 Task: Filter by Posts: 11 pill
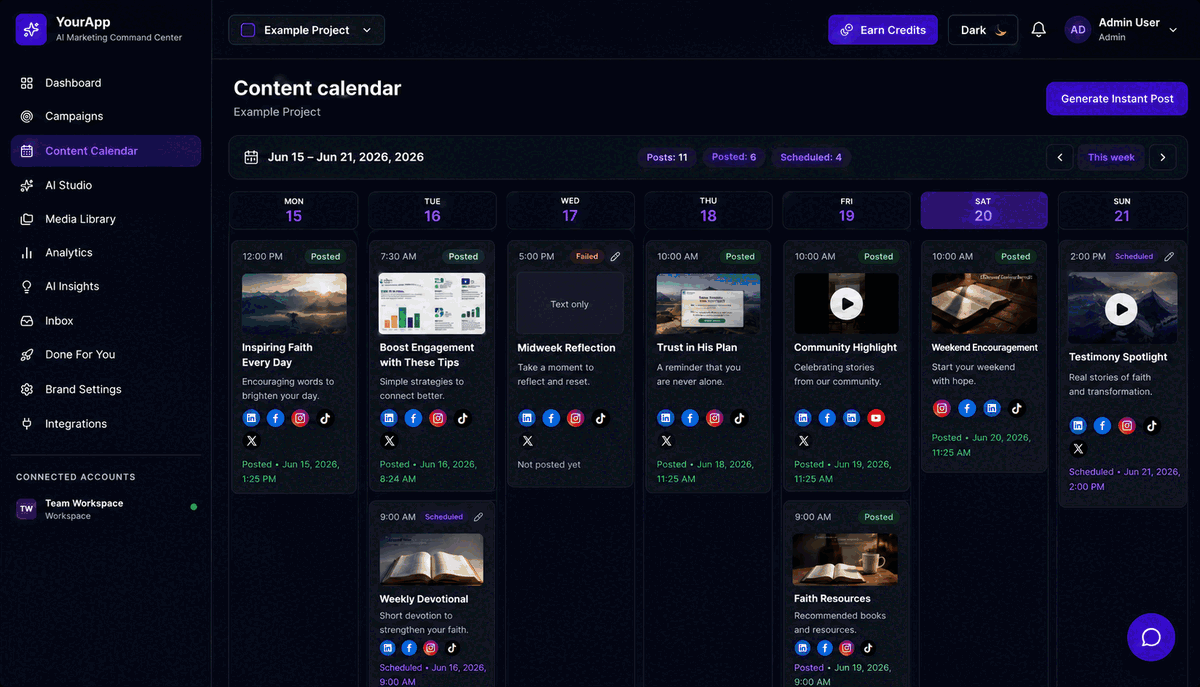point(667,157)
